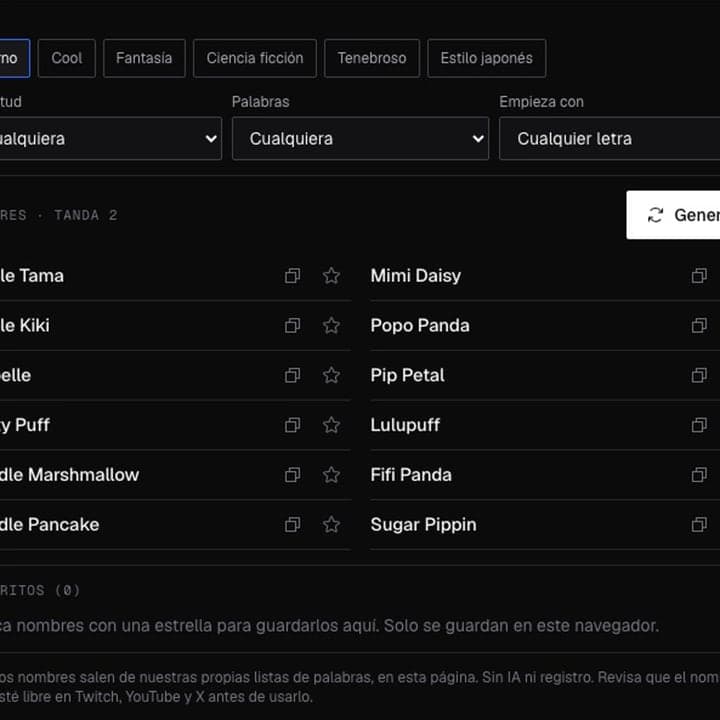720x720 pixels.
Task: Choose the Tenebroso style
Action: tap(372, 58)
